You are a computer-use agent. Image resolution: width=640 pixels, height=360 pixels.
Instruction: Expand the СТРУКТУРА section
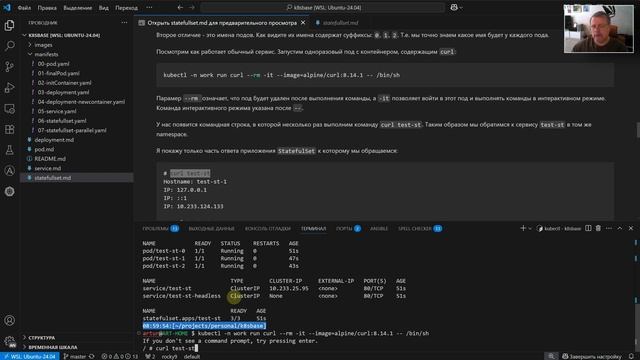pos(41,338)
